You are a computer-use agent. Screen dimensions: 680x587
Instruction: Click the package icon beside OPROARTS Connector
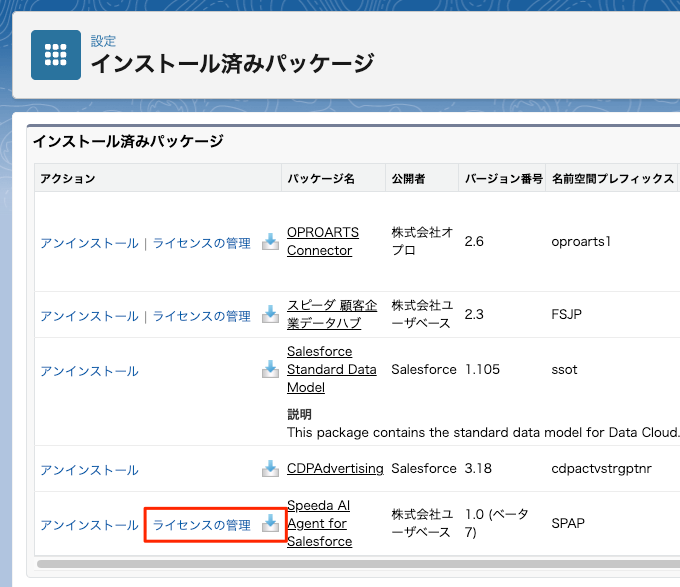(270, 242)
